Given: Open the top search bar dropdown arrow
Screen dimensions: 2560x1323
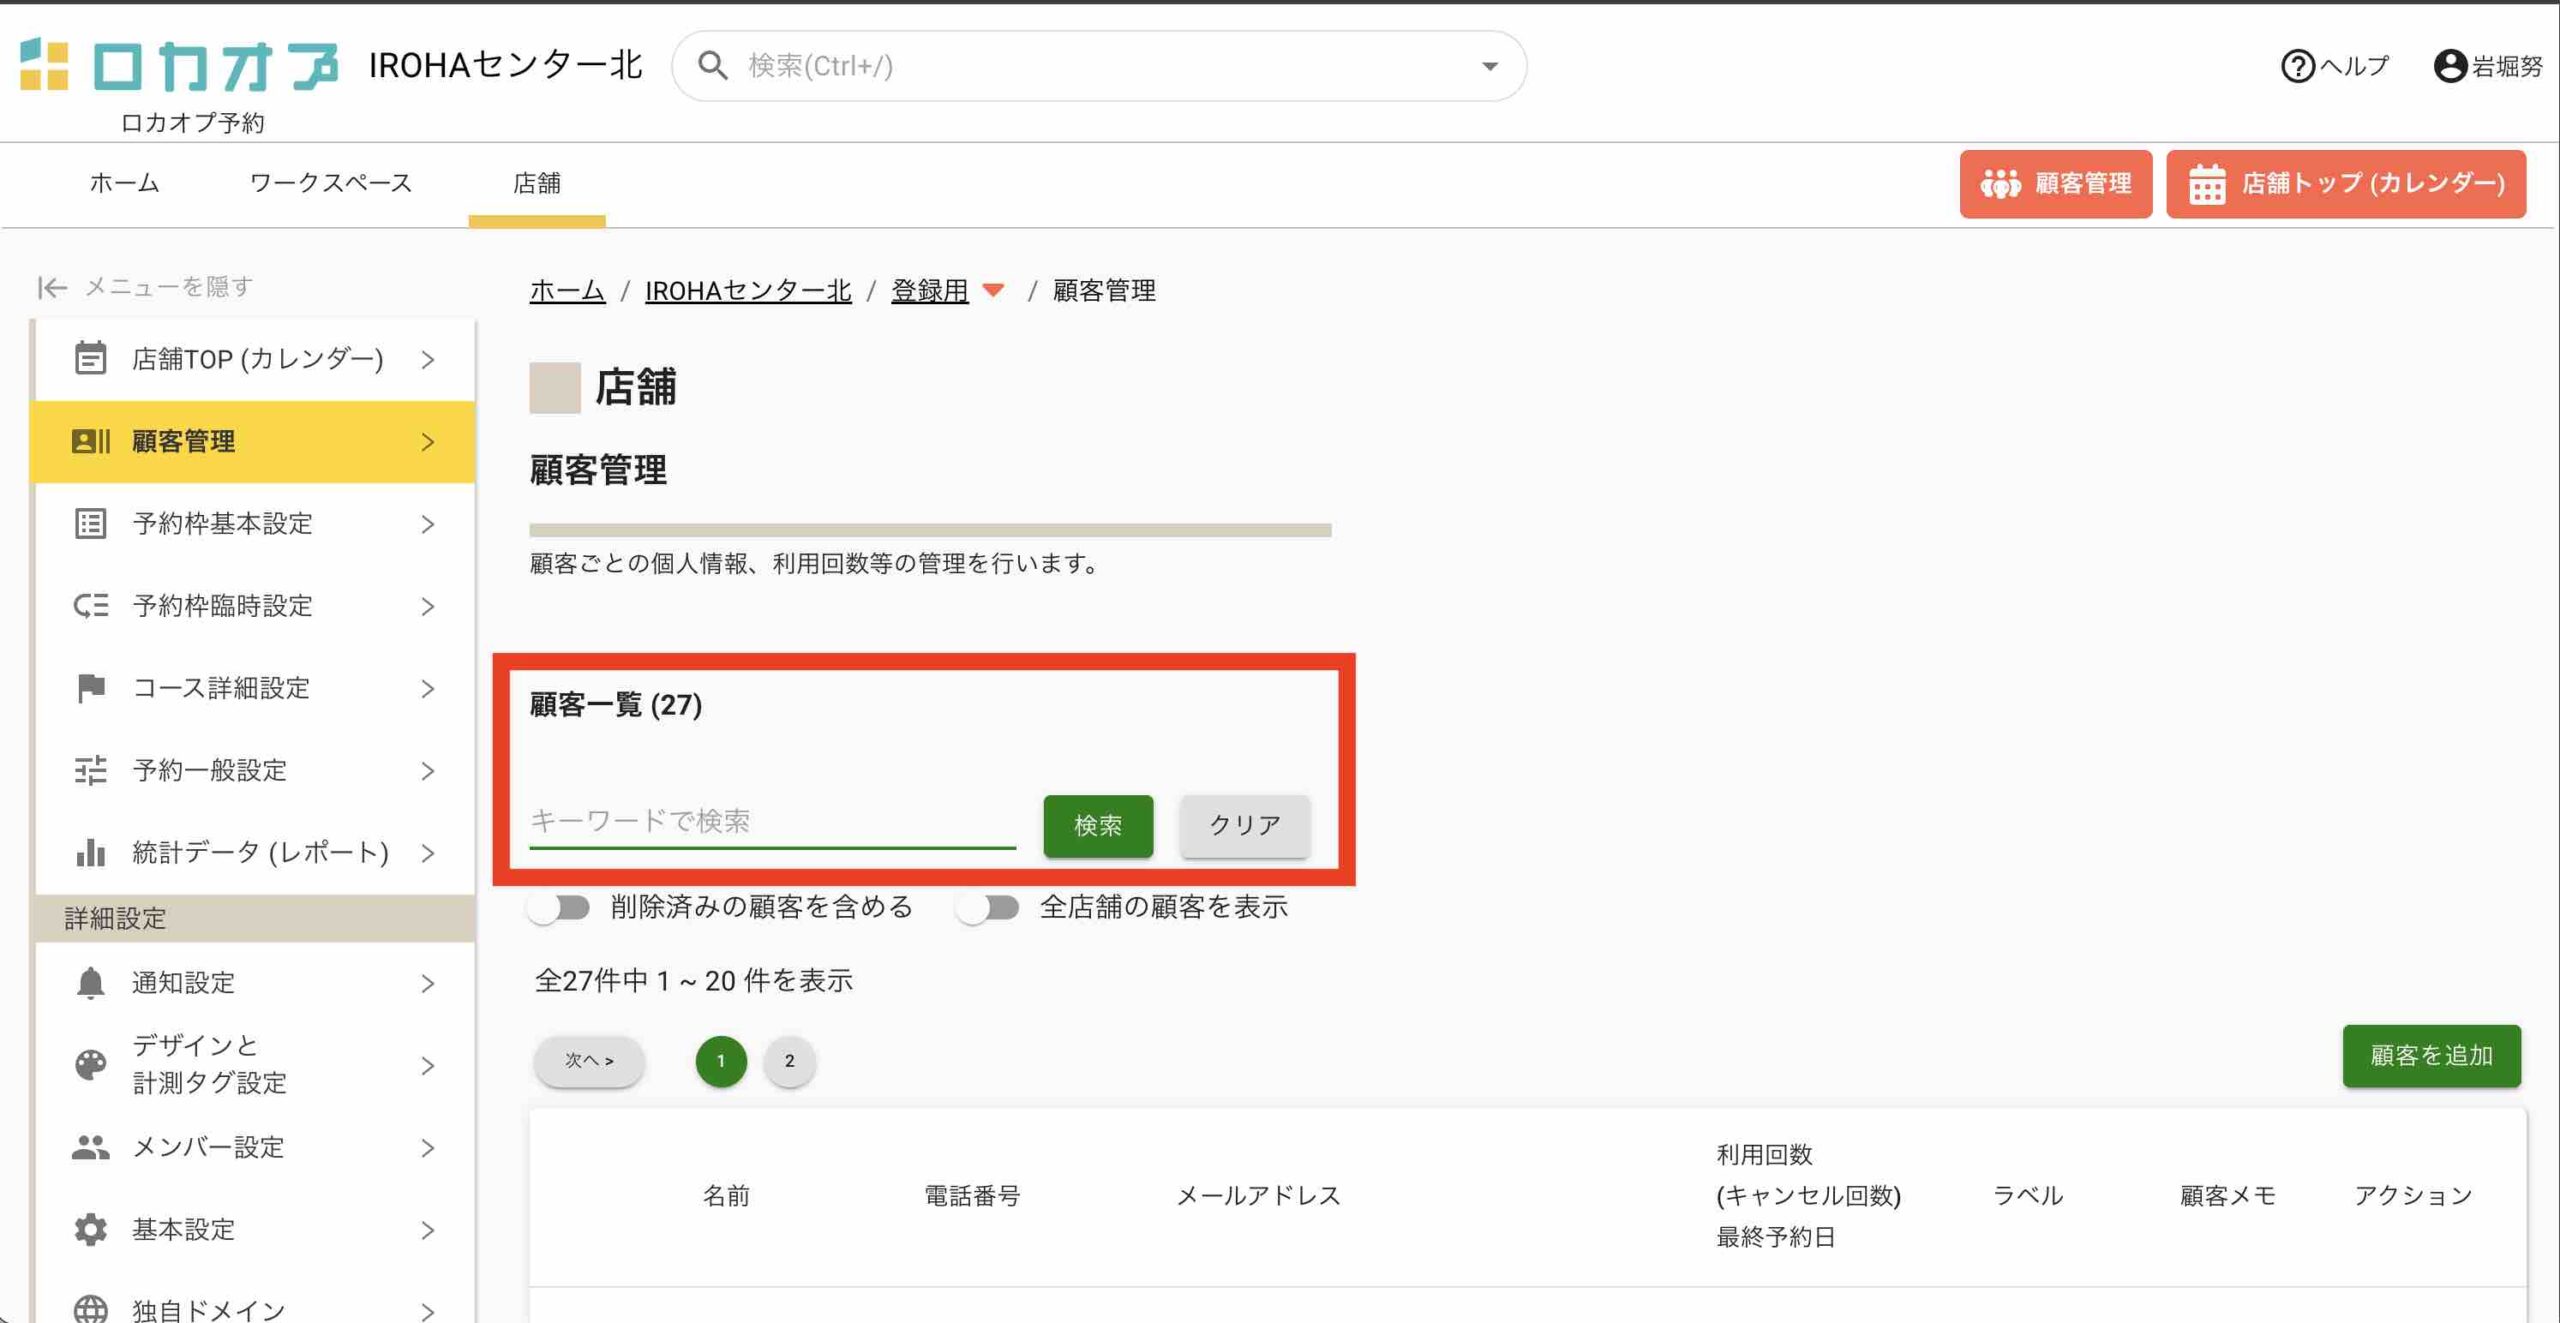Looking at the screenshot, I should (1489, 66).
